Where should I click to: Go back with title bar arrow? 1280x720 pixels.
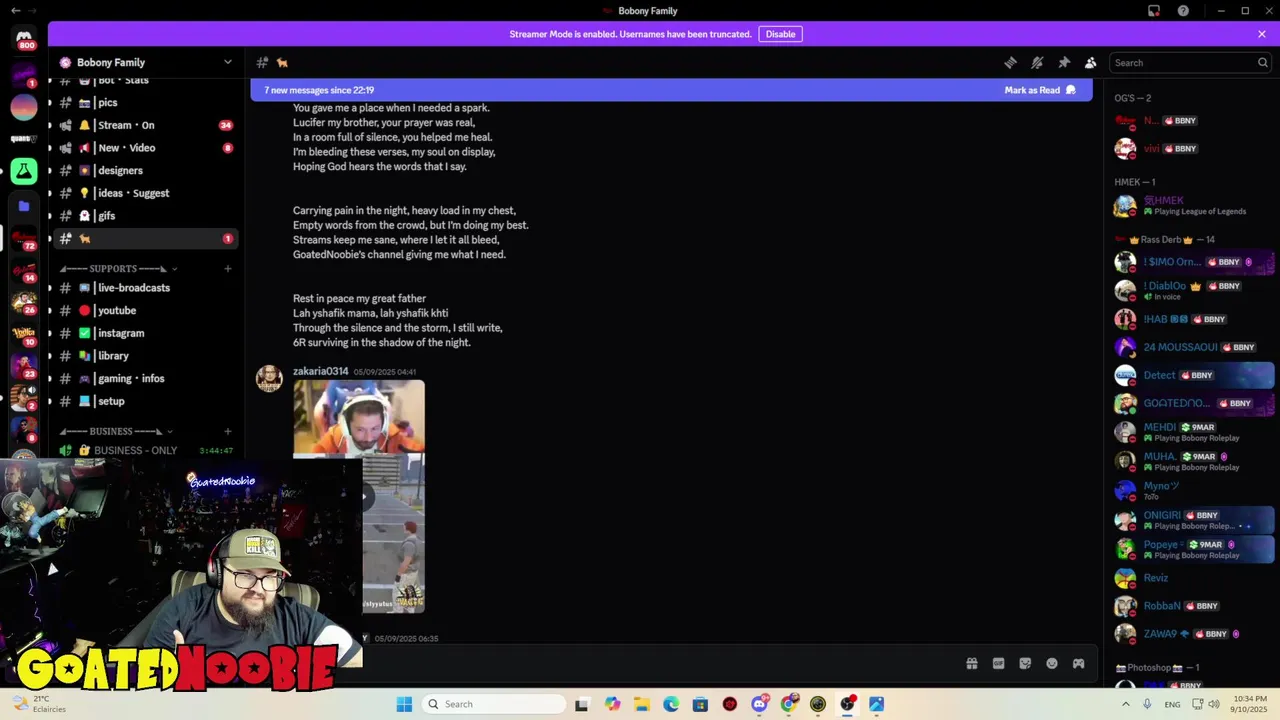coord(15,11)
